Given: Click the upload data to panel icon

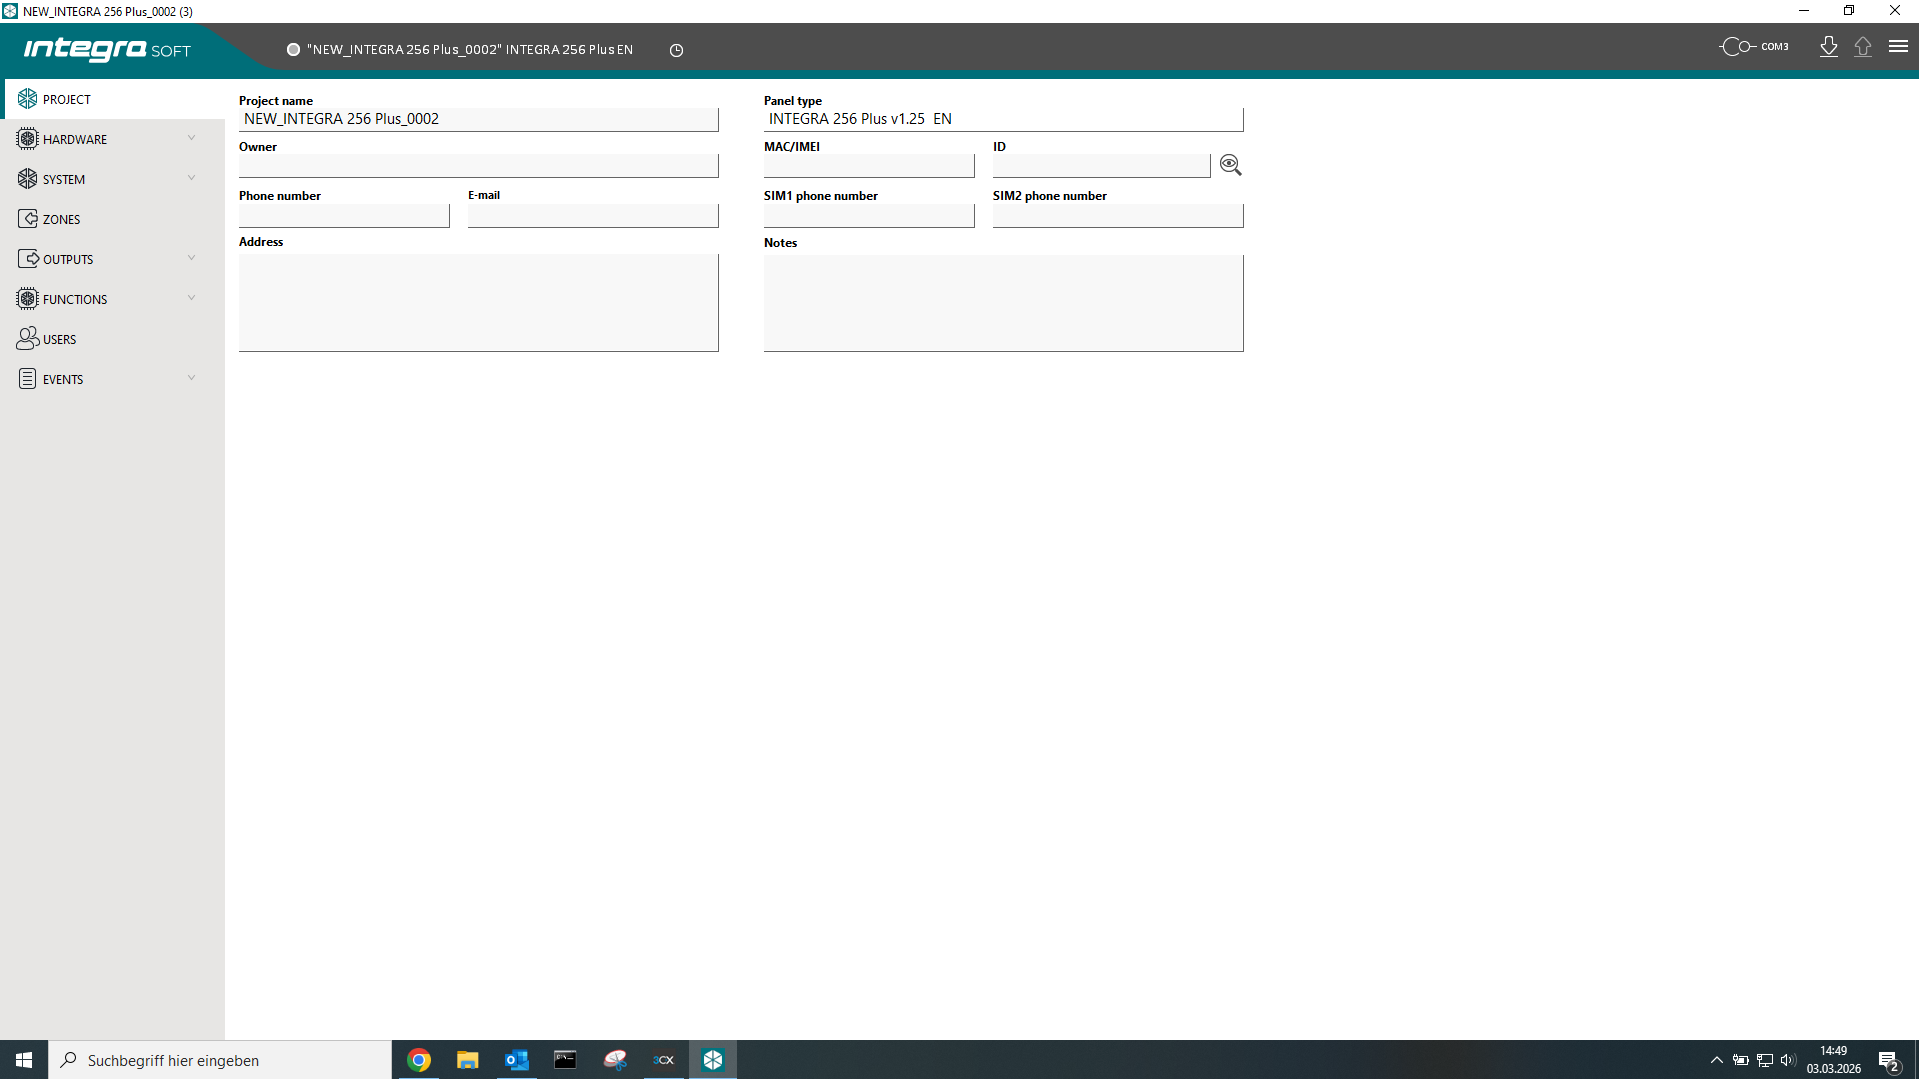Looking at the screenshot, I should 1862,47.
